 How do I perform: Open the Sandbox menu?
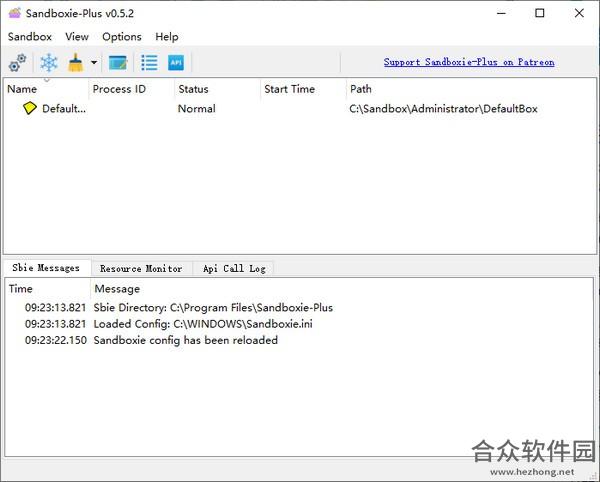tap(29, 37)
